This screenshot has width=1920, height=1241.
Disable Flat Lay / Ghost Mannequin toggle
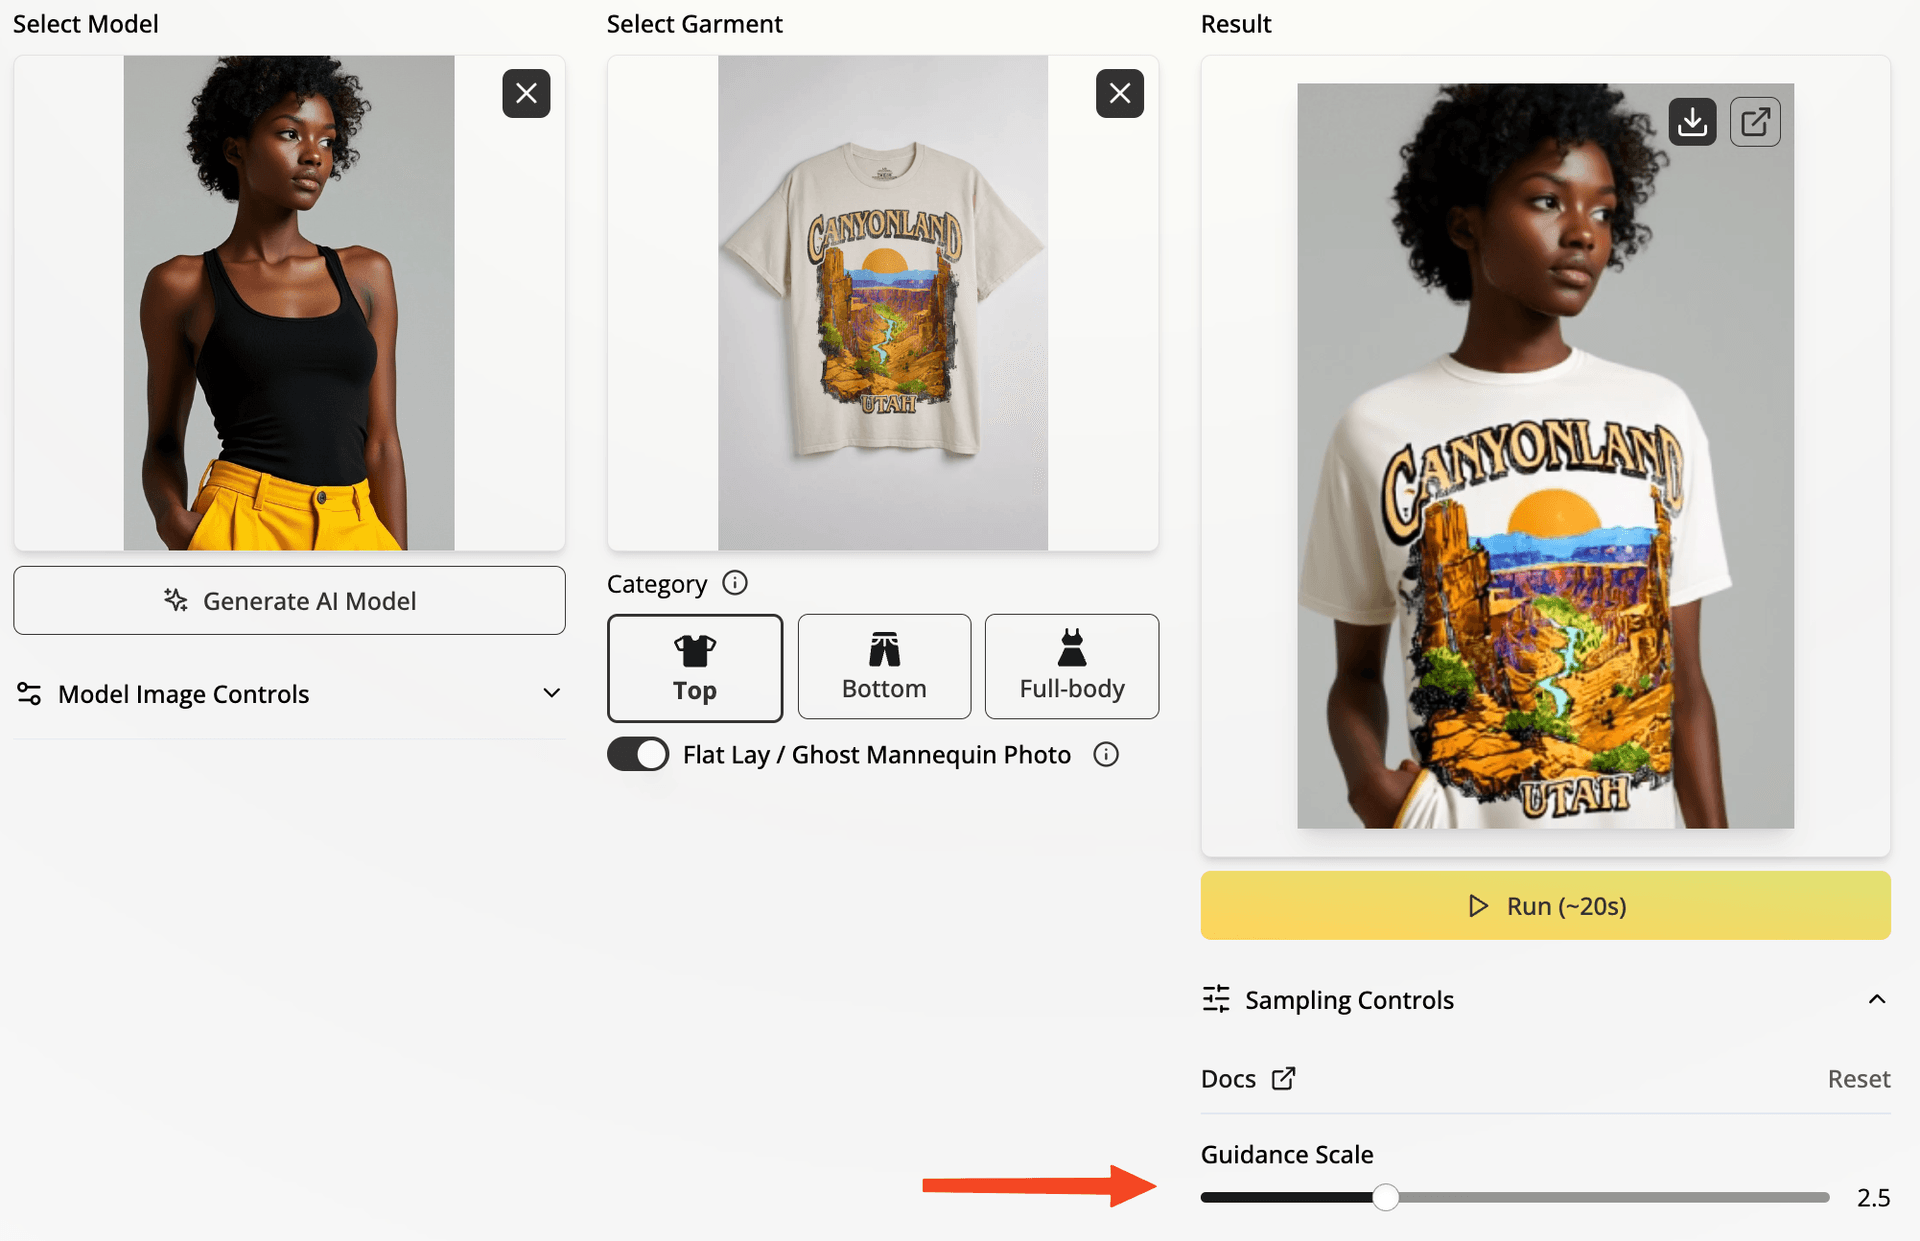[638, 754]
